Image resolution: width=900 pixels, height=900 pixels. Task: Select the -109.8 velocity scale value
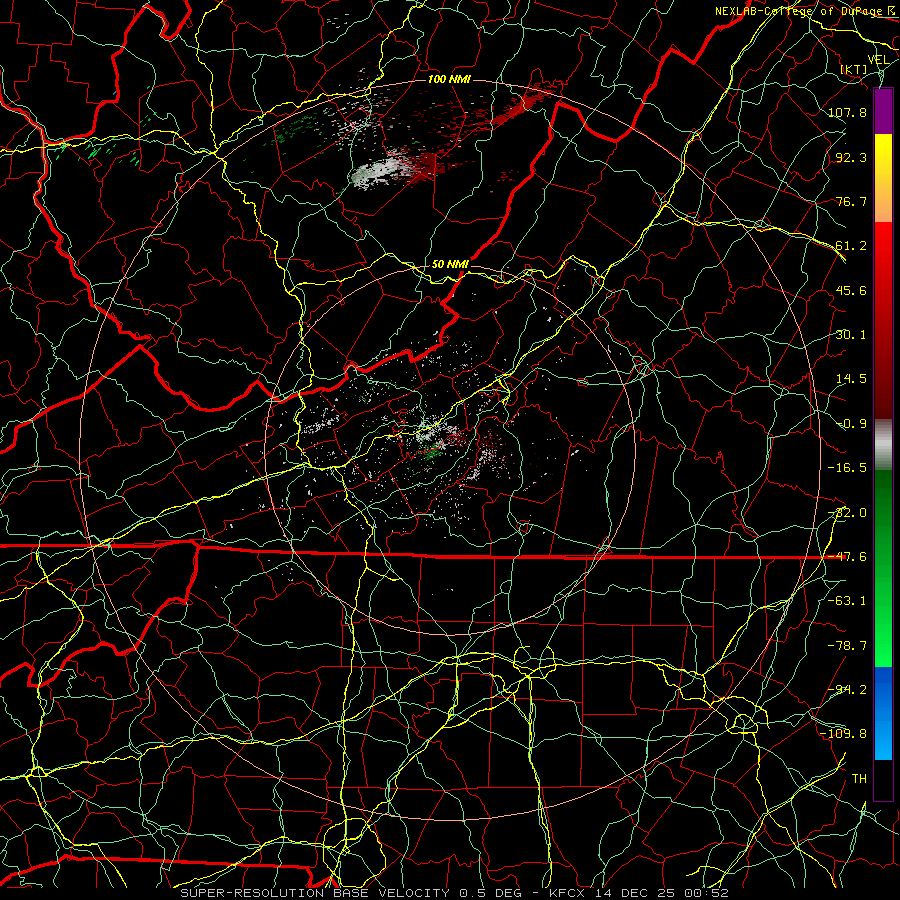click(x=844, y=733)
